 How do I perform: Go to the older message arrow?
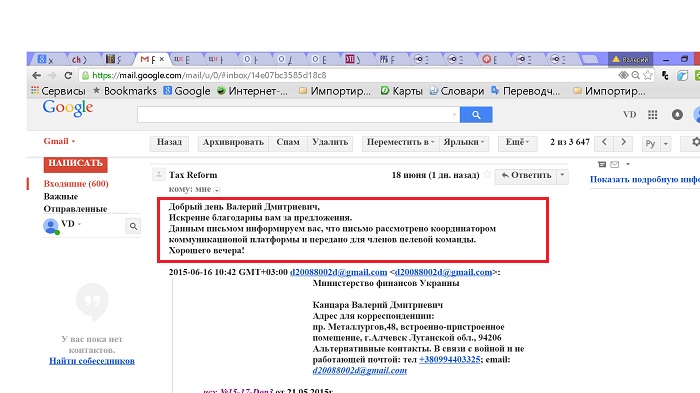[x=623, y=142]
